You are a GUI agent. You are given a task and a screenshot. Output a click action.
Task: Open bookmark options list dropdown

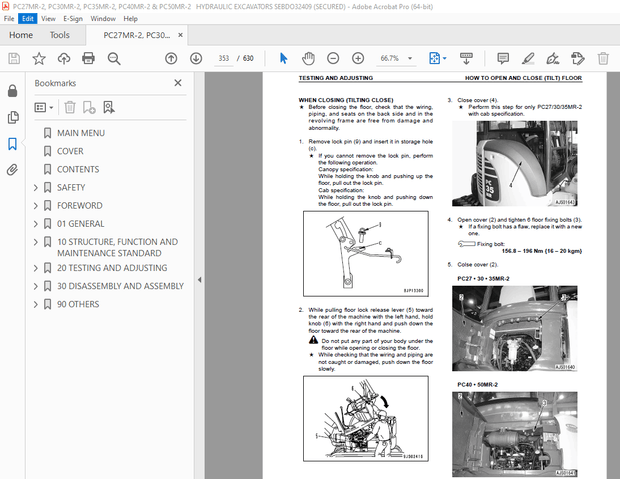(x=44, y=107)
